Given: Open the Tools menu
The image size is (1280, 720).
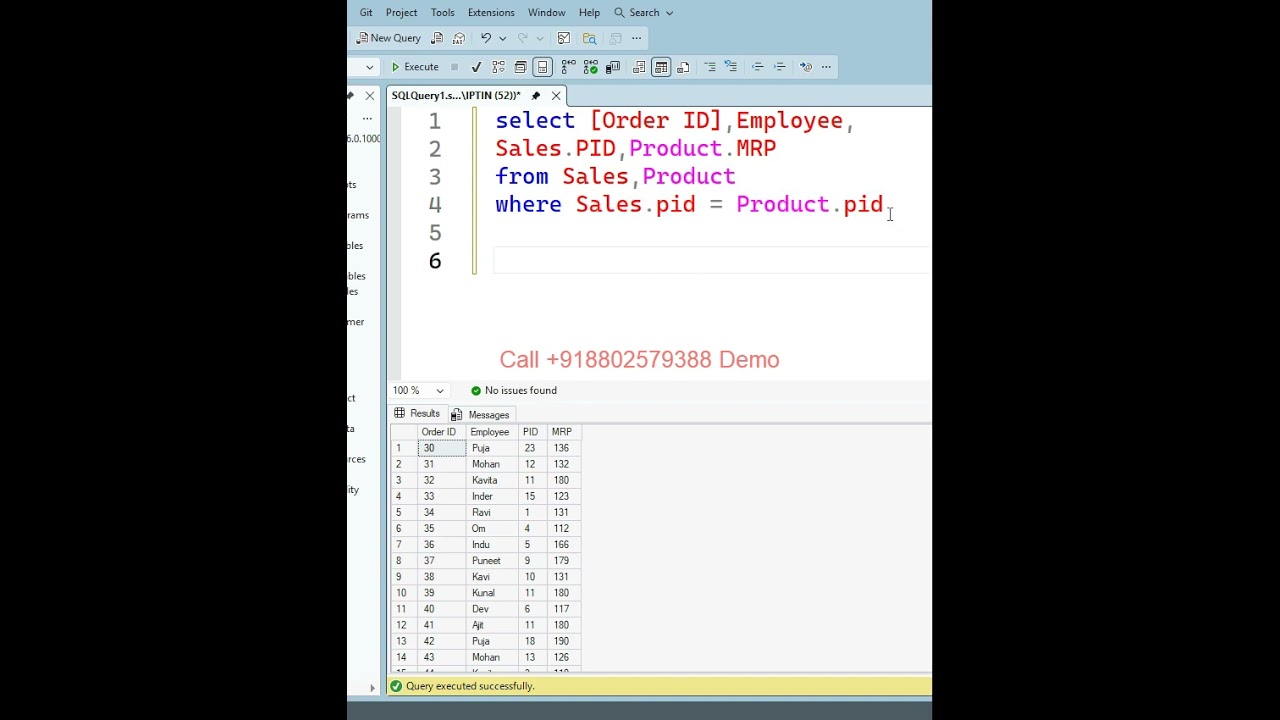Looking at the screenshot, I should [x=442, y=13].
